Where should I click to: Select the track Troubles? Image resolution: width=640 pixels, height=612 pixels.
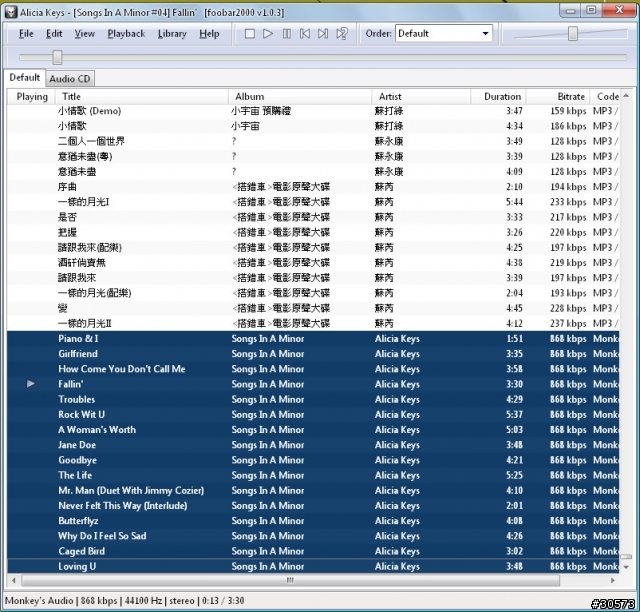click(x=313, y=399)
